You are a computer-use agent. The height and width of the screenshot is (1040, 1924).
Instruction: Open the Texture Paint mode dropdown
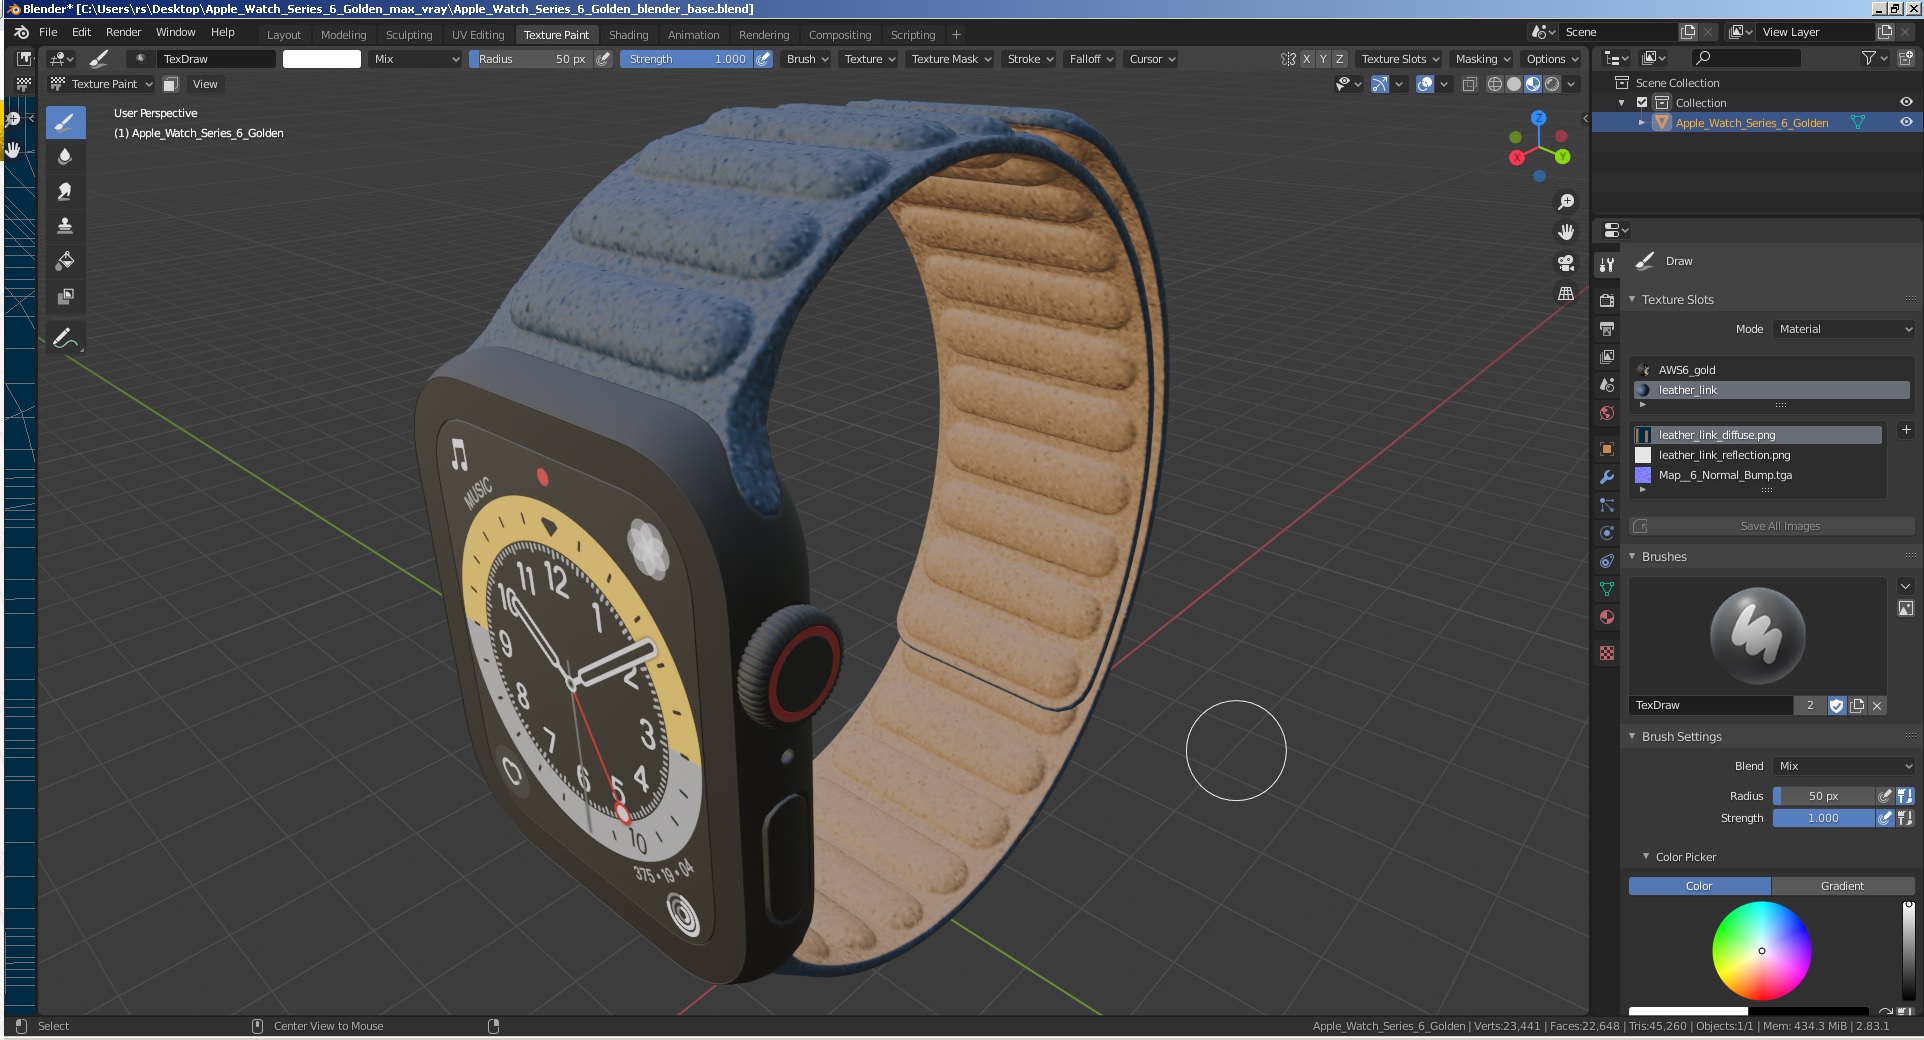point(102,84)
